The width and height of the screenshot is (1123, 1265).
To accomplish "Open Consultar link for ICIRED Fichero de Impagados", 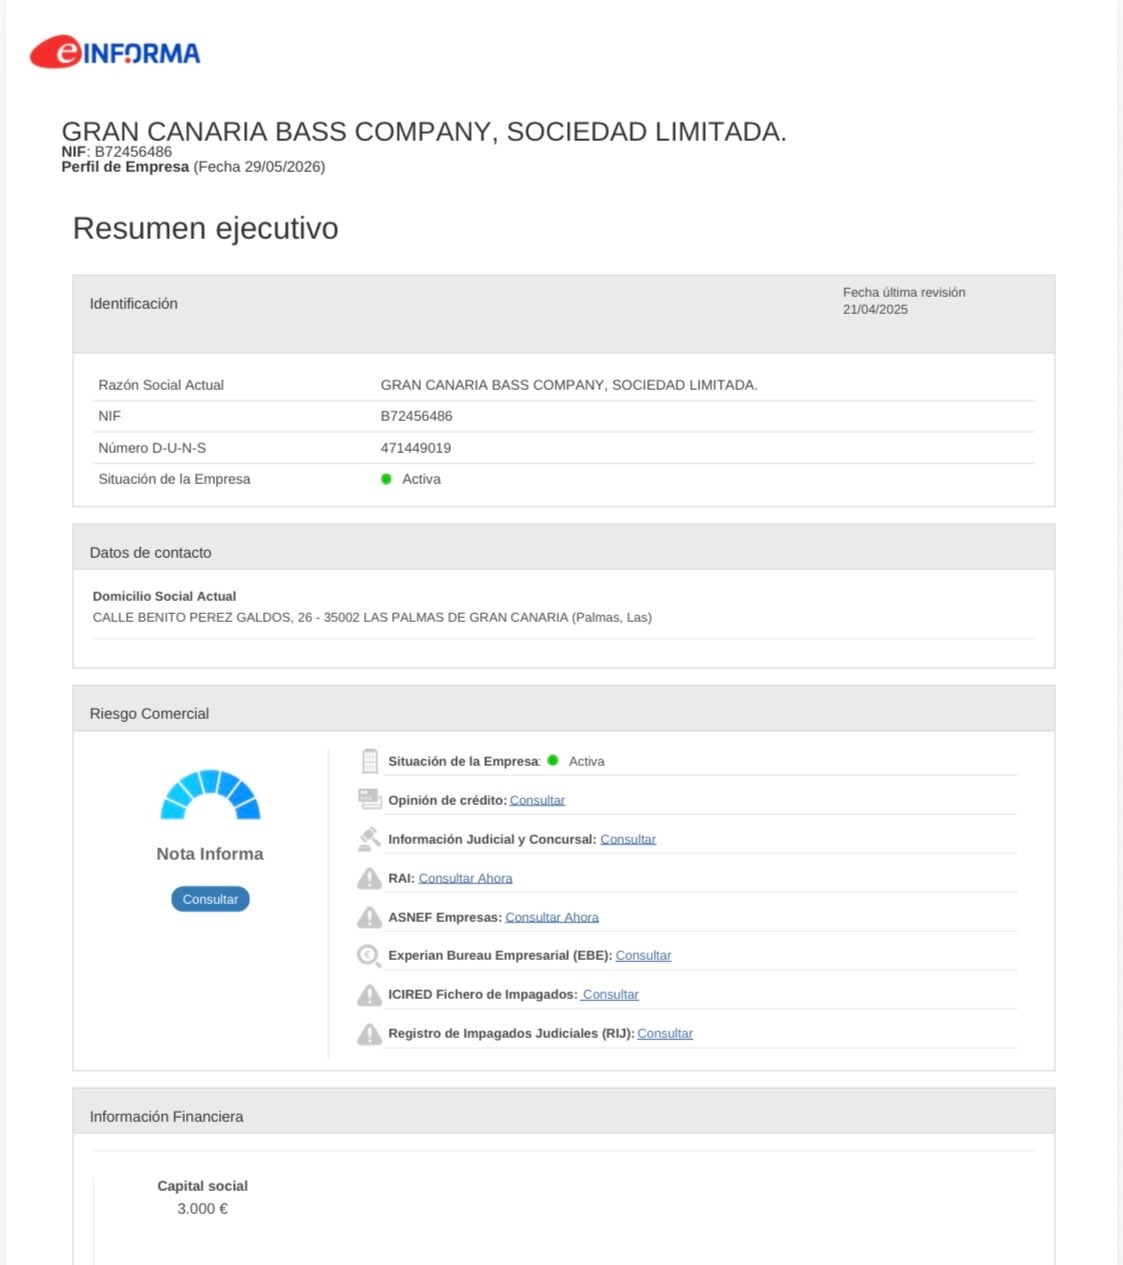I will point(610,994).
